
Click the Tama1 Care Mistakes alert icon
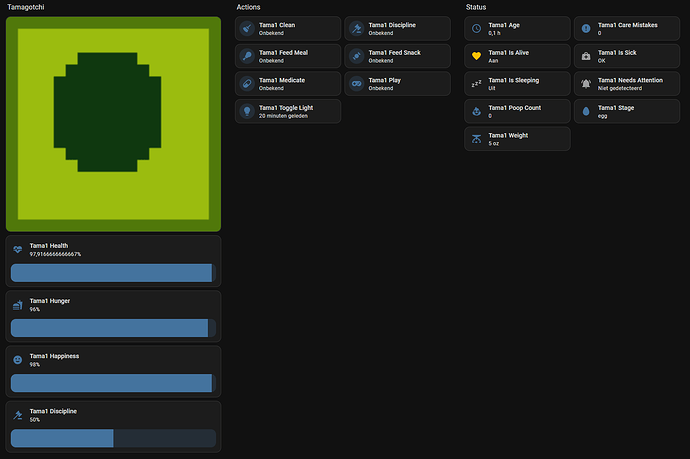[x=586, y=29]
